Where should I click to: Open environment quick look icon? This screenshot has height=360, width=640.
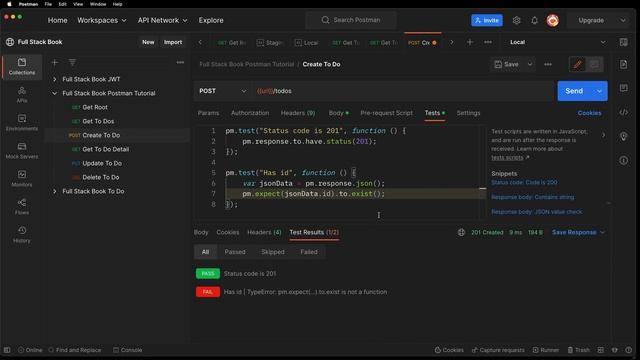(x=623, y=42)
